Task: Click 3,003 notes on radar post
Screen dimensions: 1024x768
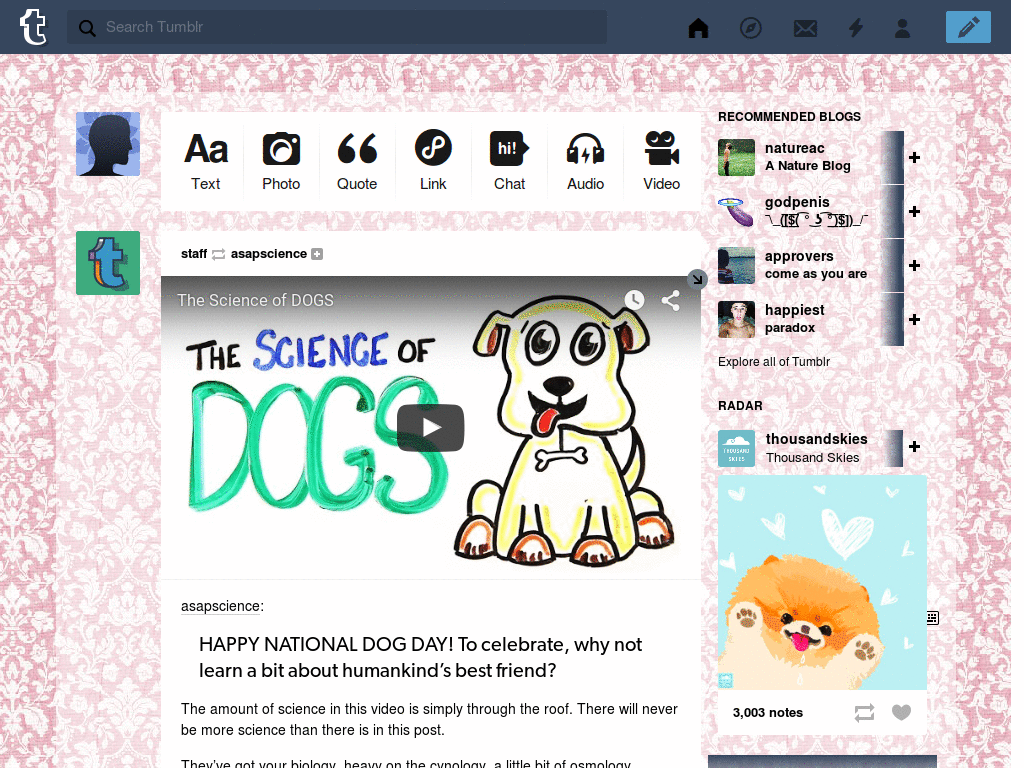Action: (767, 712)
